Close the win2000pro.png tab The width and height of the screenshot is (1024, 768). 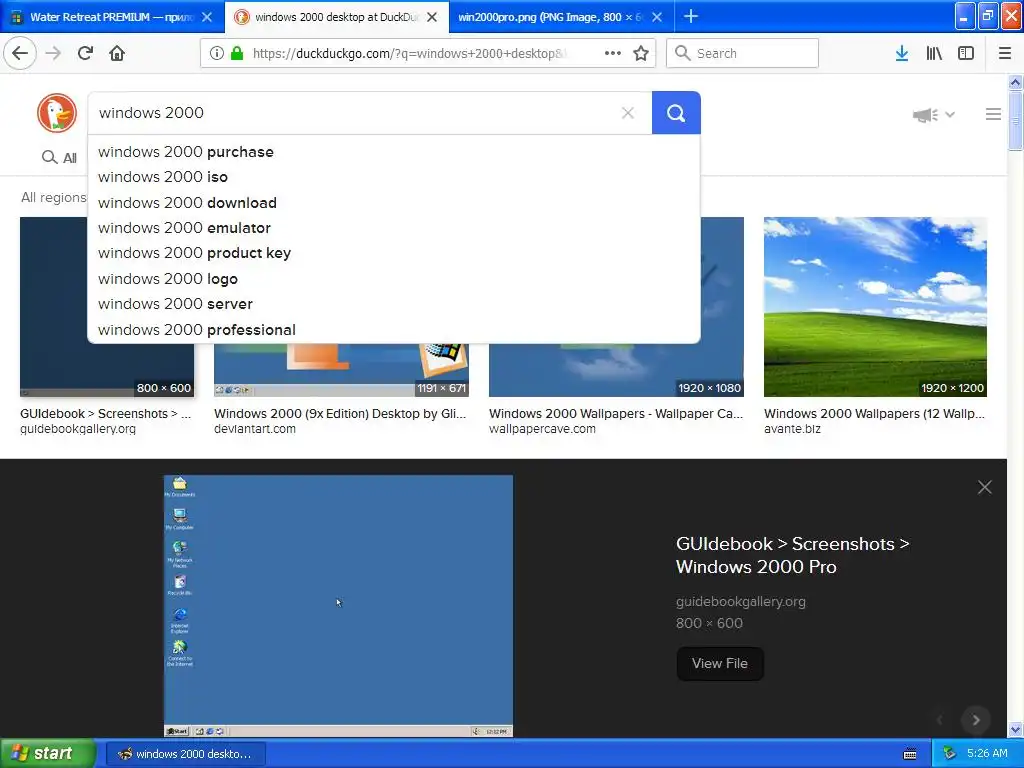657,17
